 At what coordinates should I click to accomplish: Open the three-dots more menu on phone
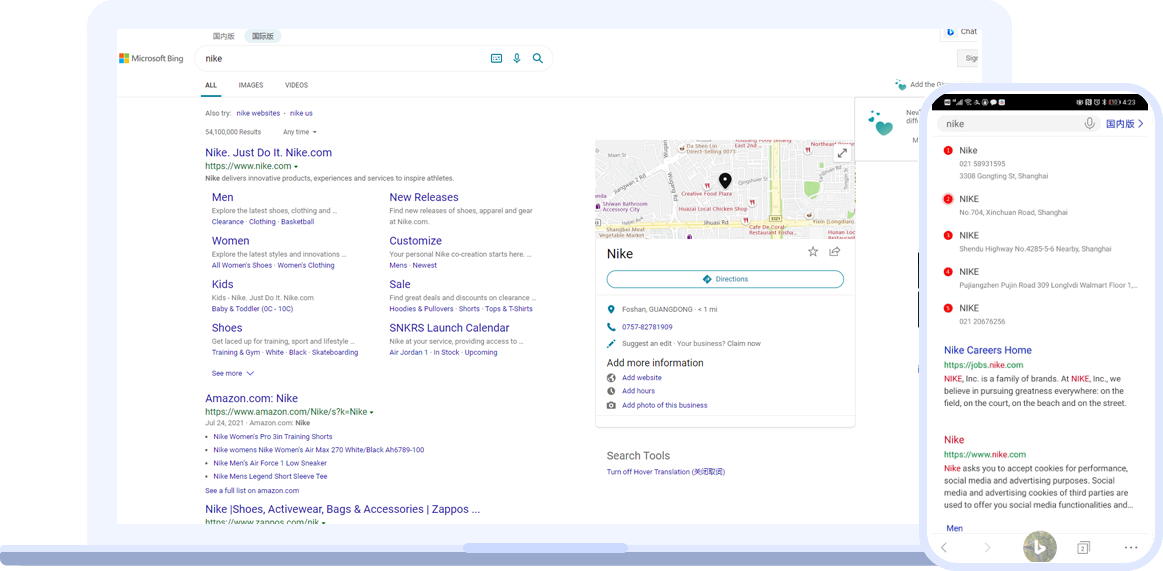1131,548
